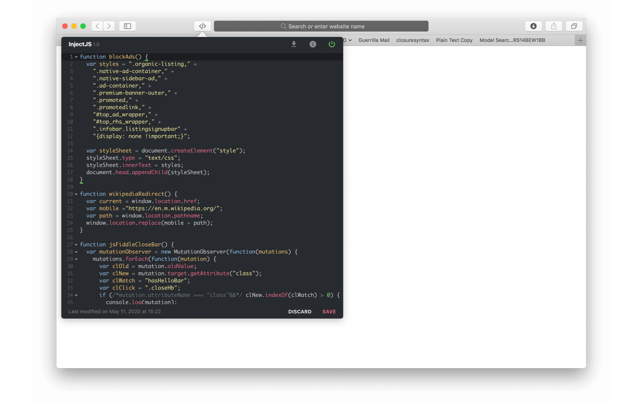
Task: Click the ".premium-banner-outer," string line
Action: pyautogui.click(x=132, y=93)
